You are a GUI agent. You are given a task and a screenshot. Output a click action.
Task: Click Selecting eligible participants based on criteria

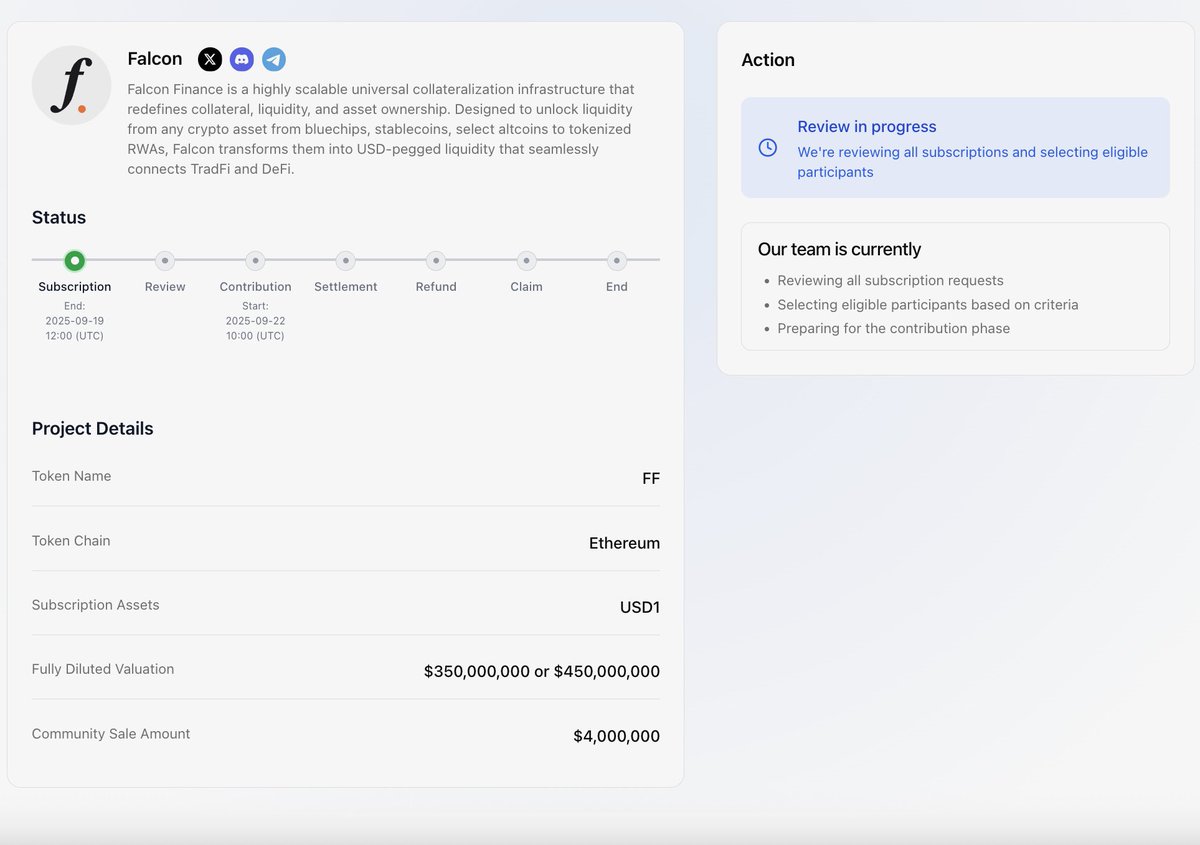pos(928,305)
